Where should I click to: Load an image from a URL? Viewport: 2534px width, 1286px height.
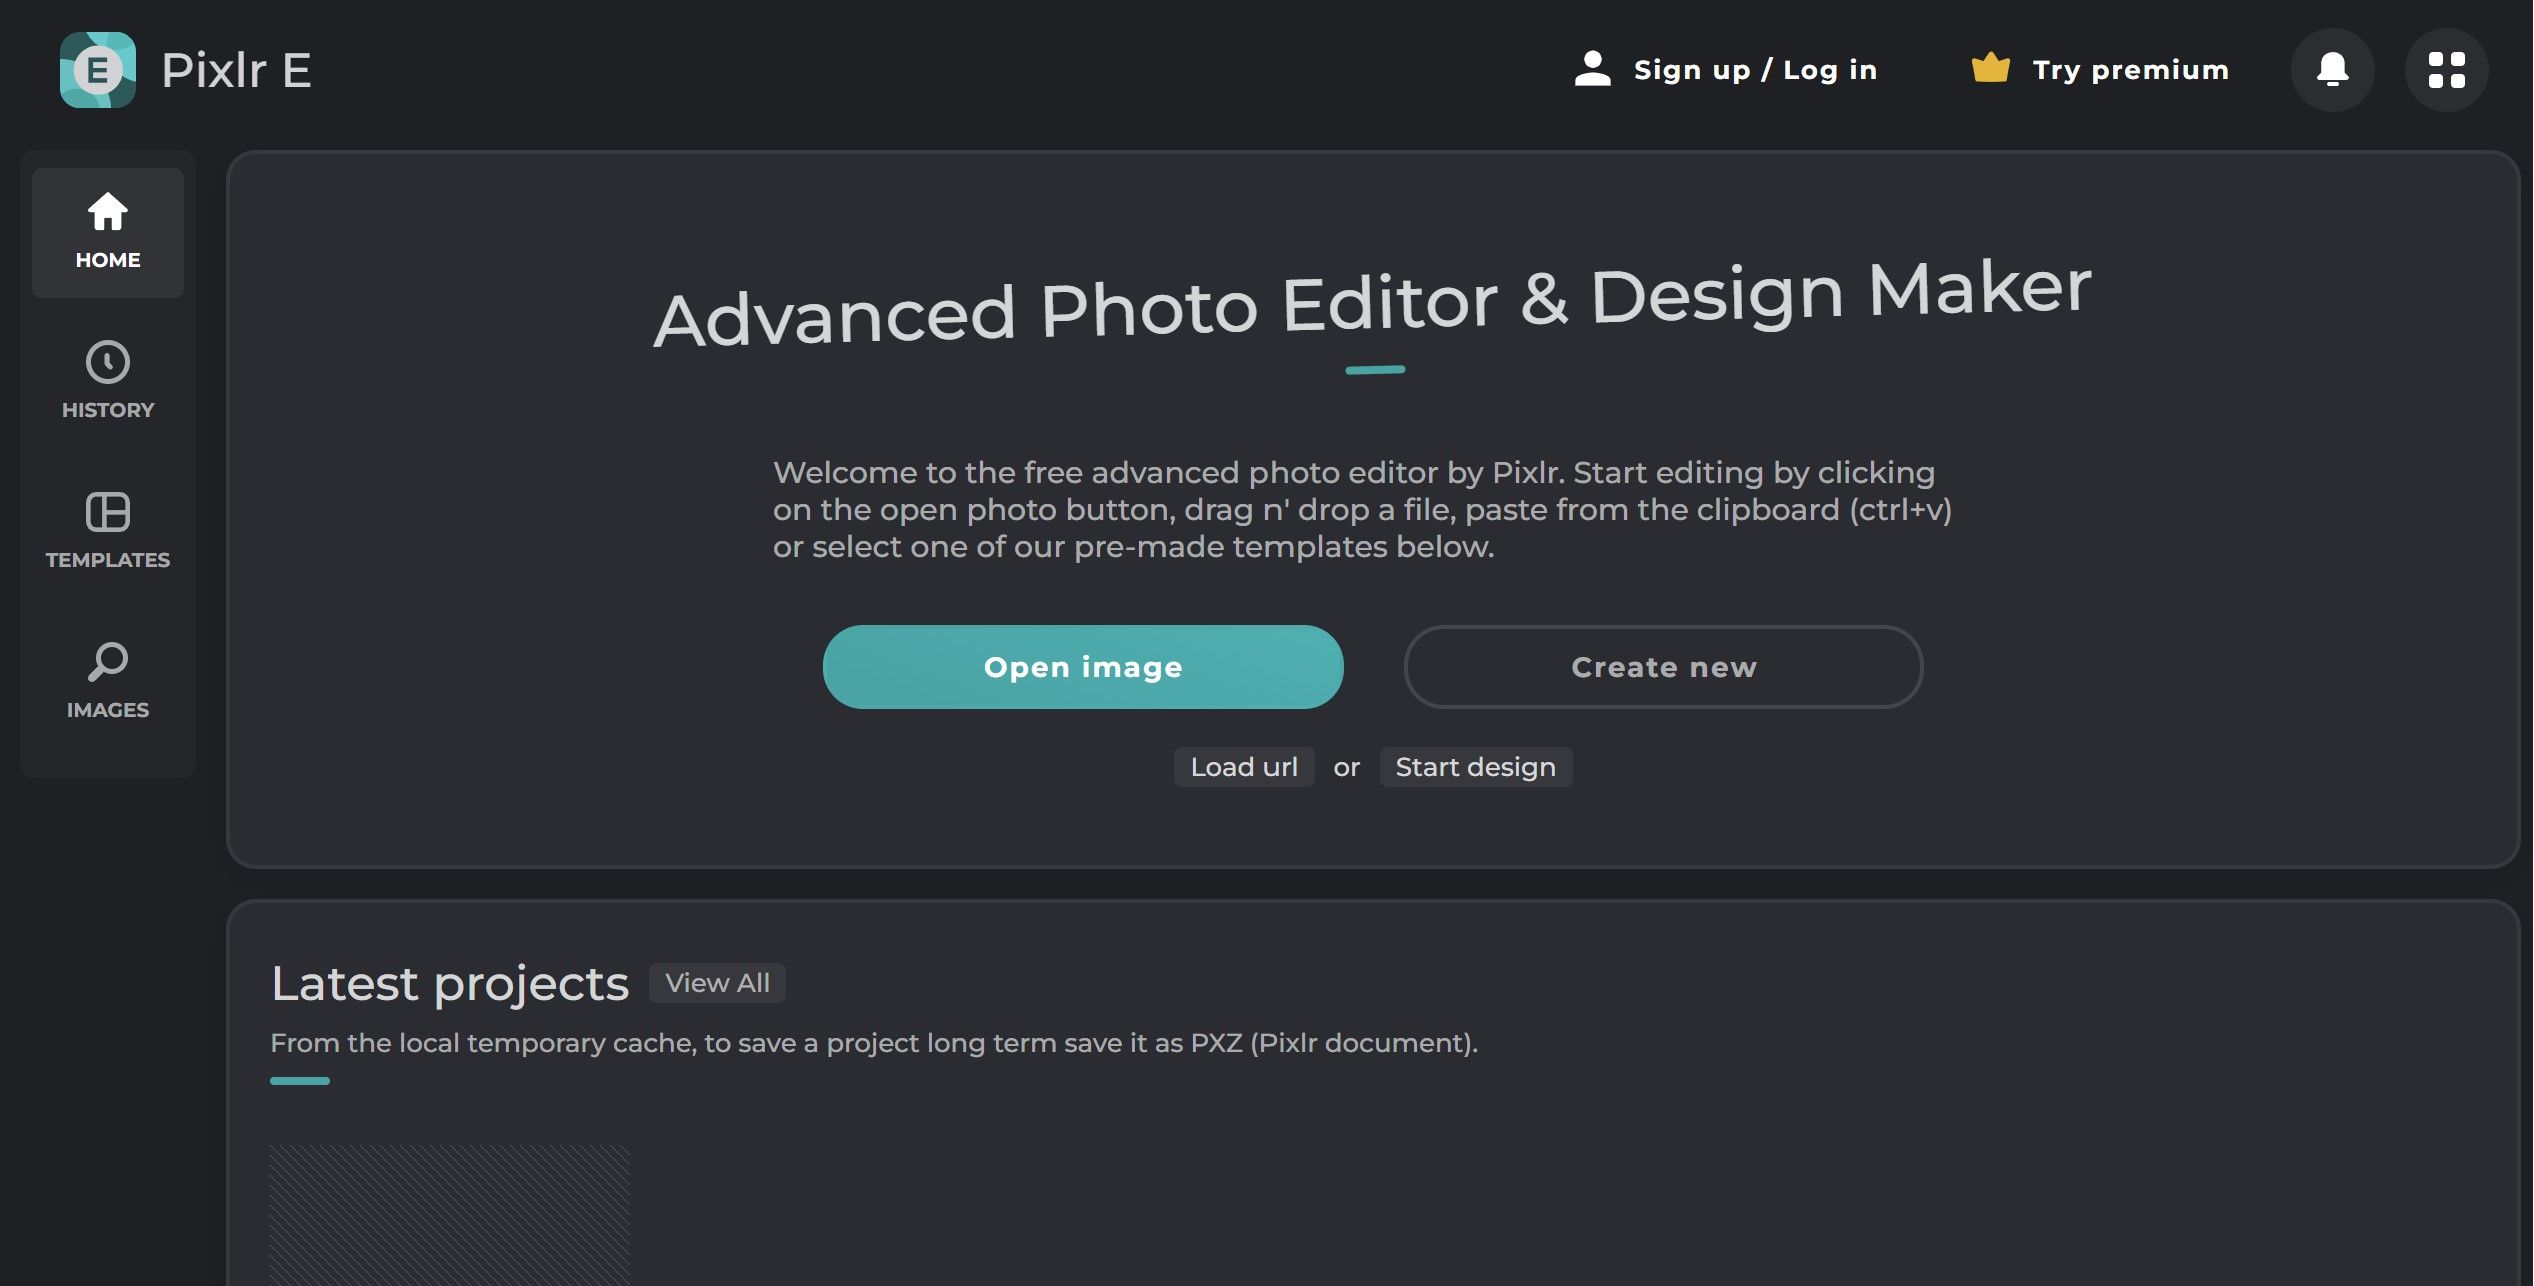tap(1243, 767)
